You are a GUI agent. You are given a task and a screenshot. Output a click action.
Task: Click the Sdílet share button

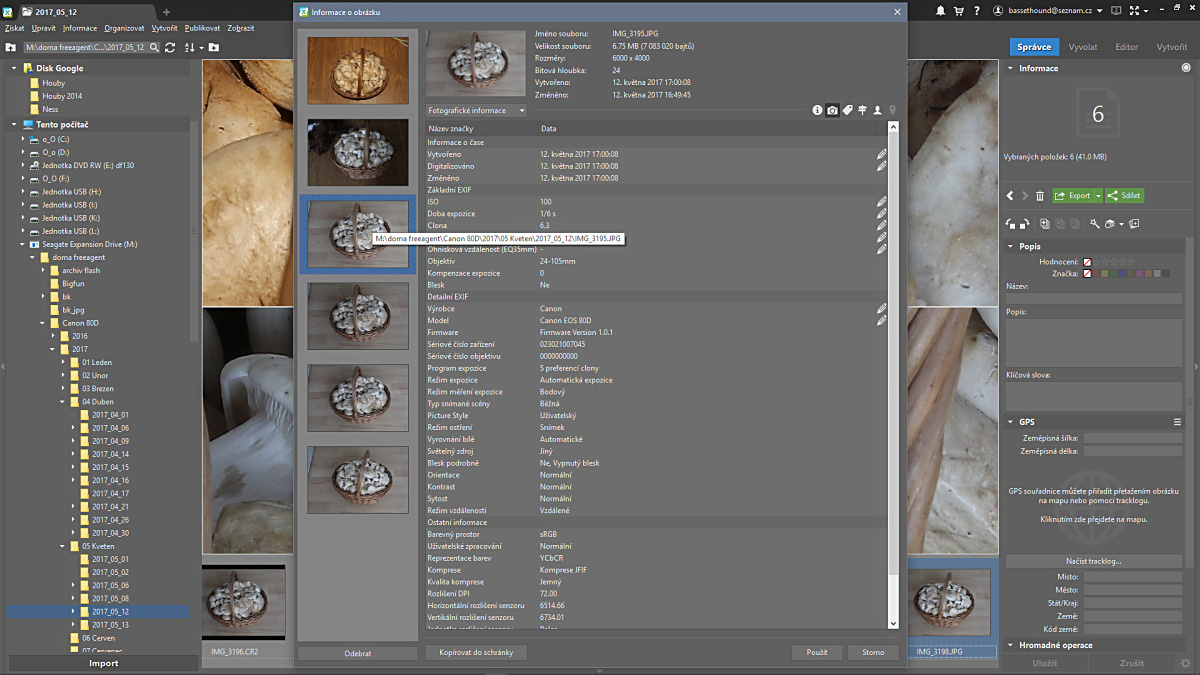click(x=1125, y=196)
